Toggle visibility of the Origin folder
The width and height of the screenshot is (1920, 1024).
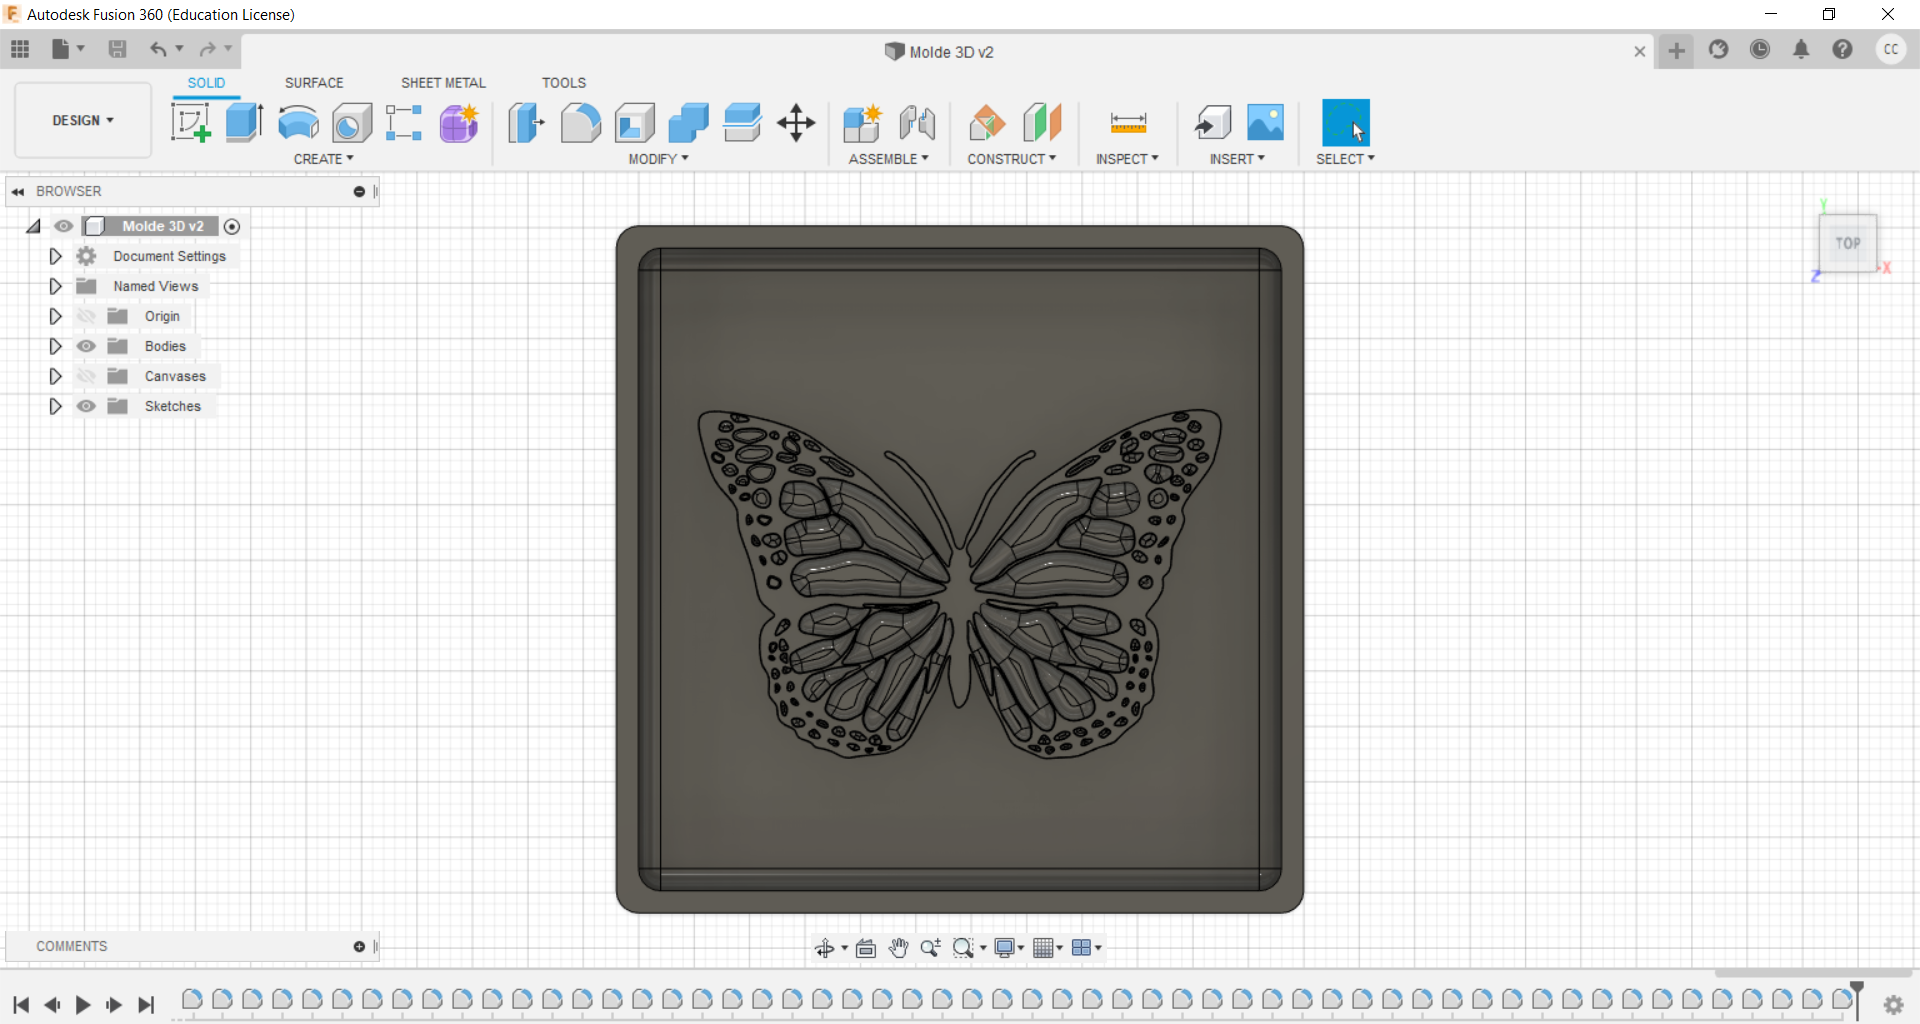(x=87, y=316)
